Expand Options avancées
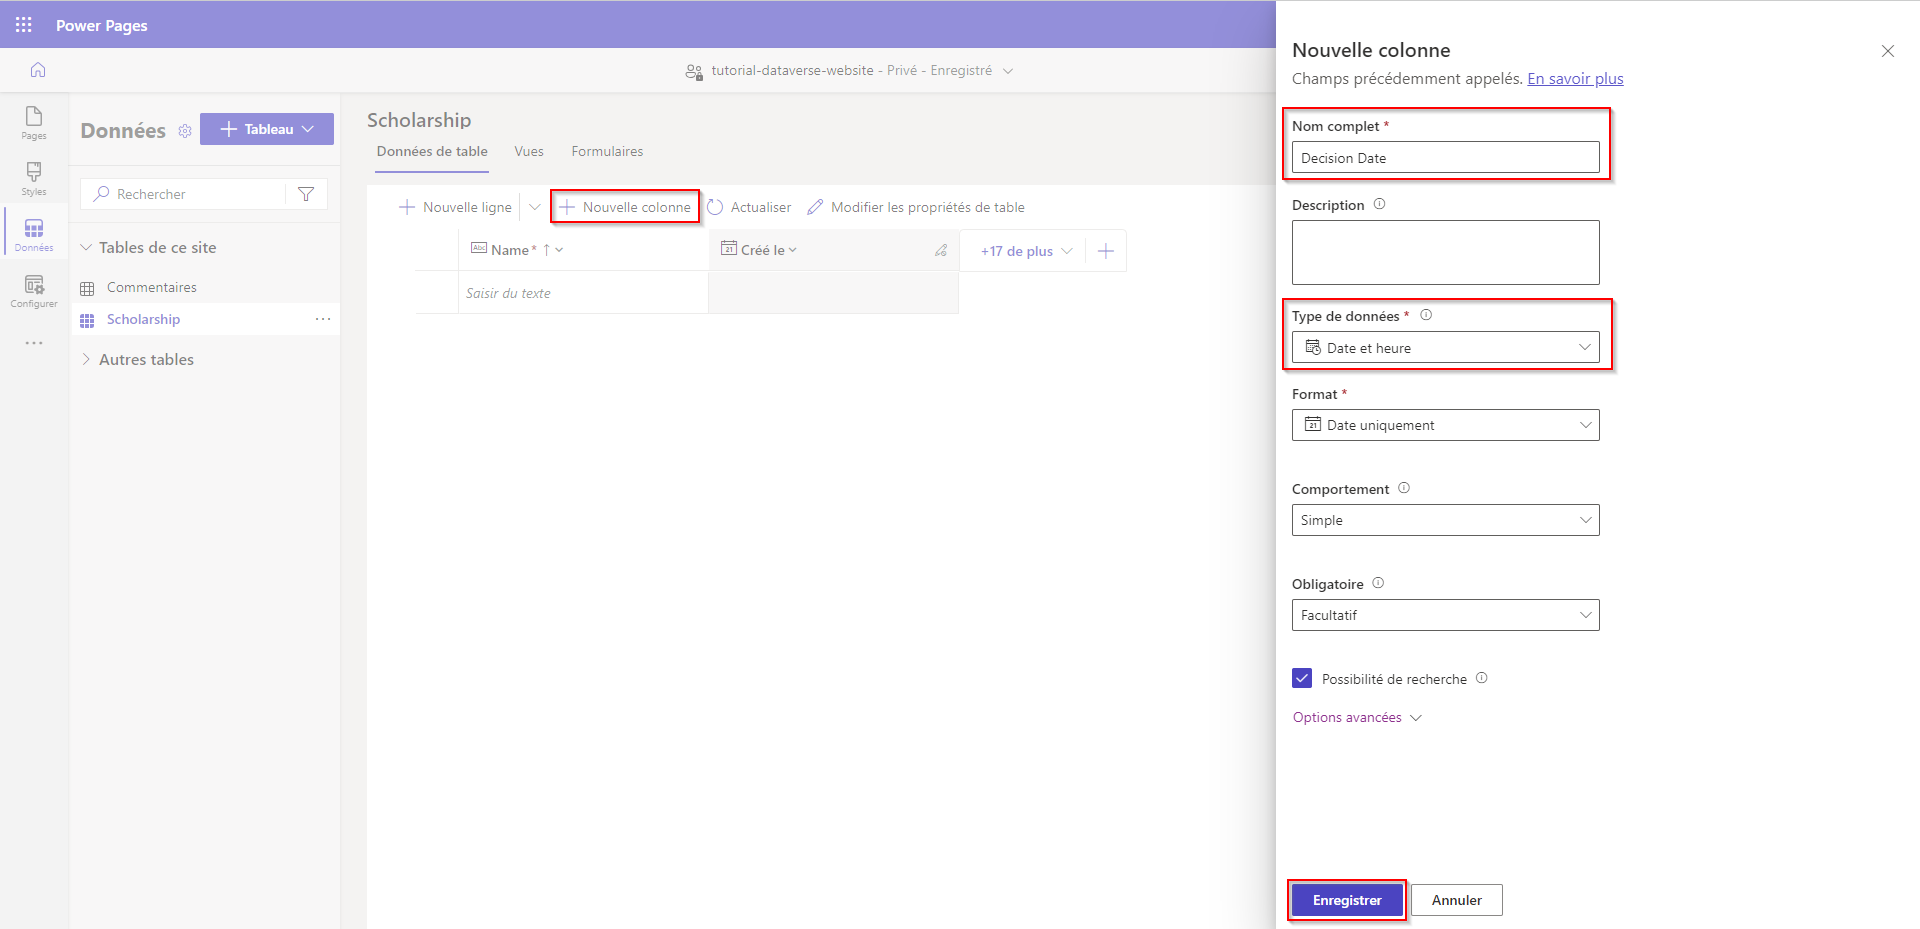Screen dimensions: 1920x929 (x=1357, y=717)
